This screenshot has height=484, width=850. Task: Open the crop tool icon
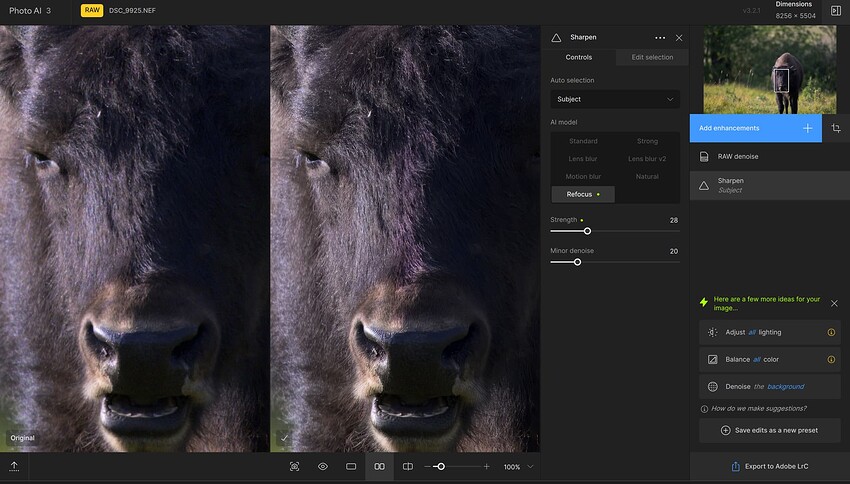coord(836,128)
